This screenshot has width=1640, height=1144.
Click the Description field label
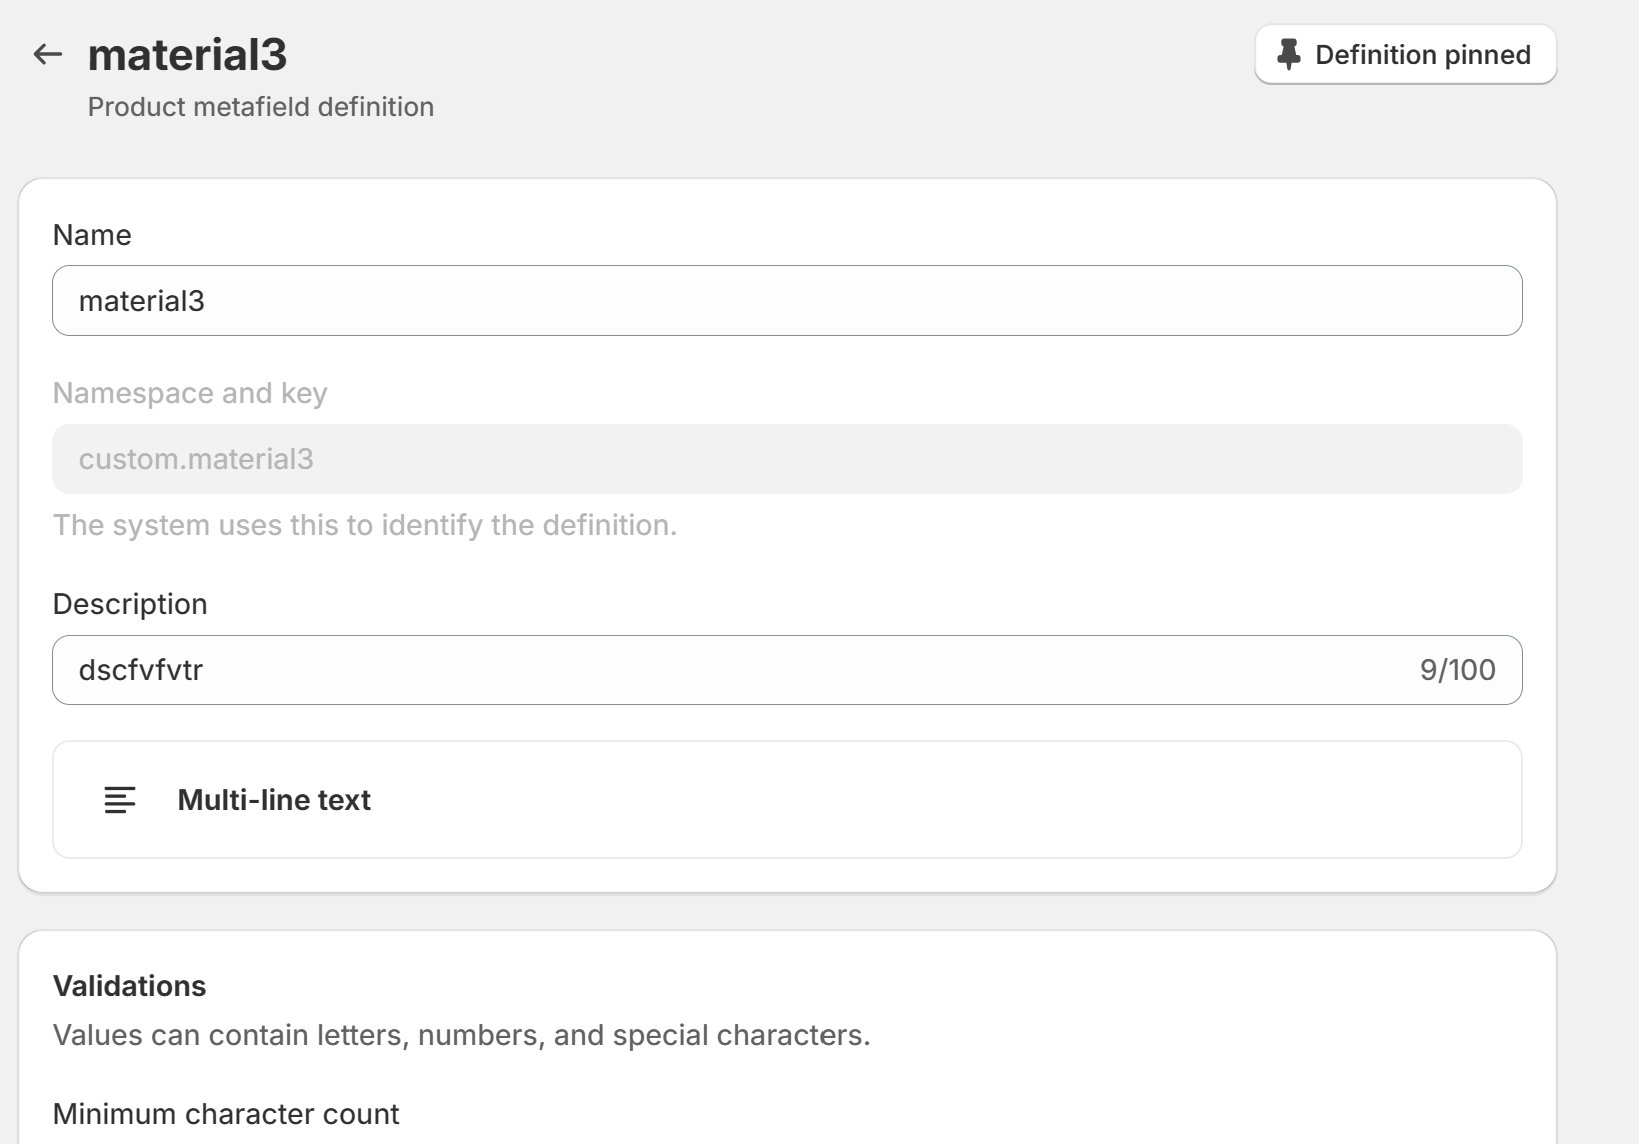coord(130,604)
